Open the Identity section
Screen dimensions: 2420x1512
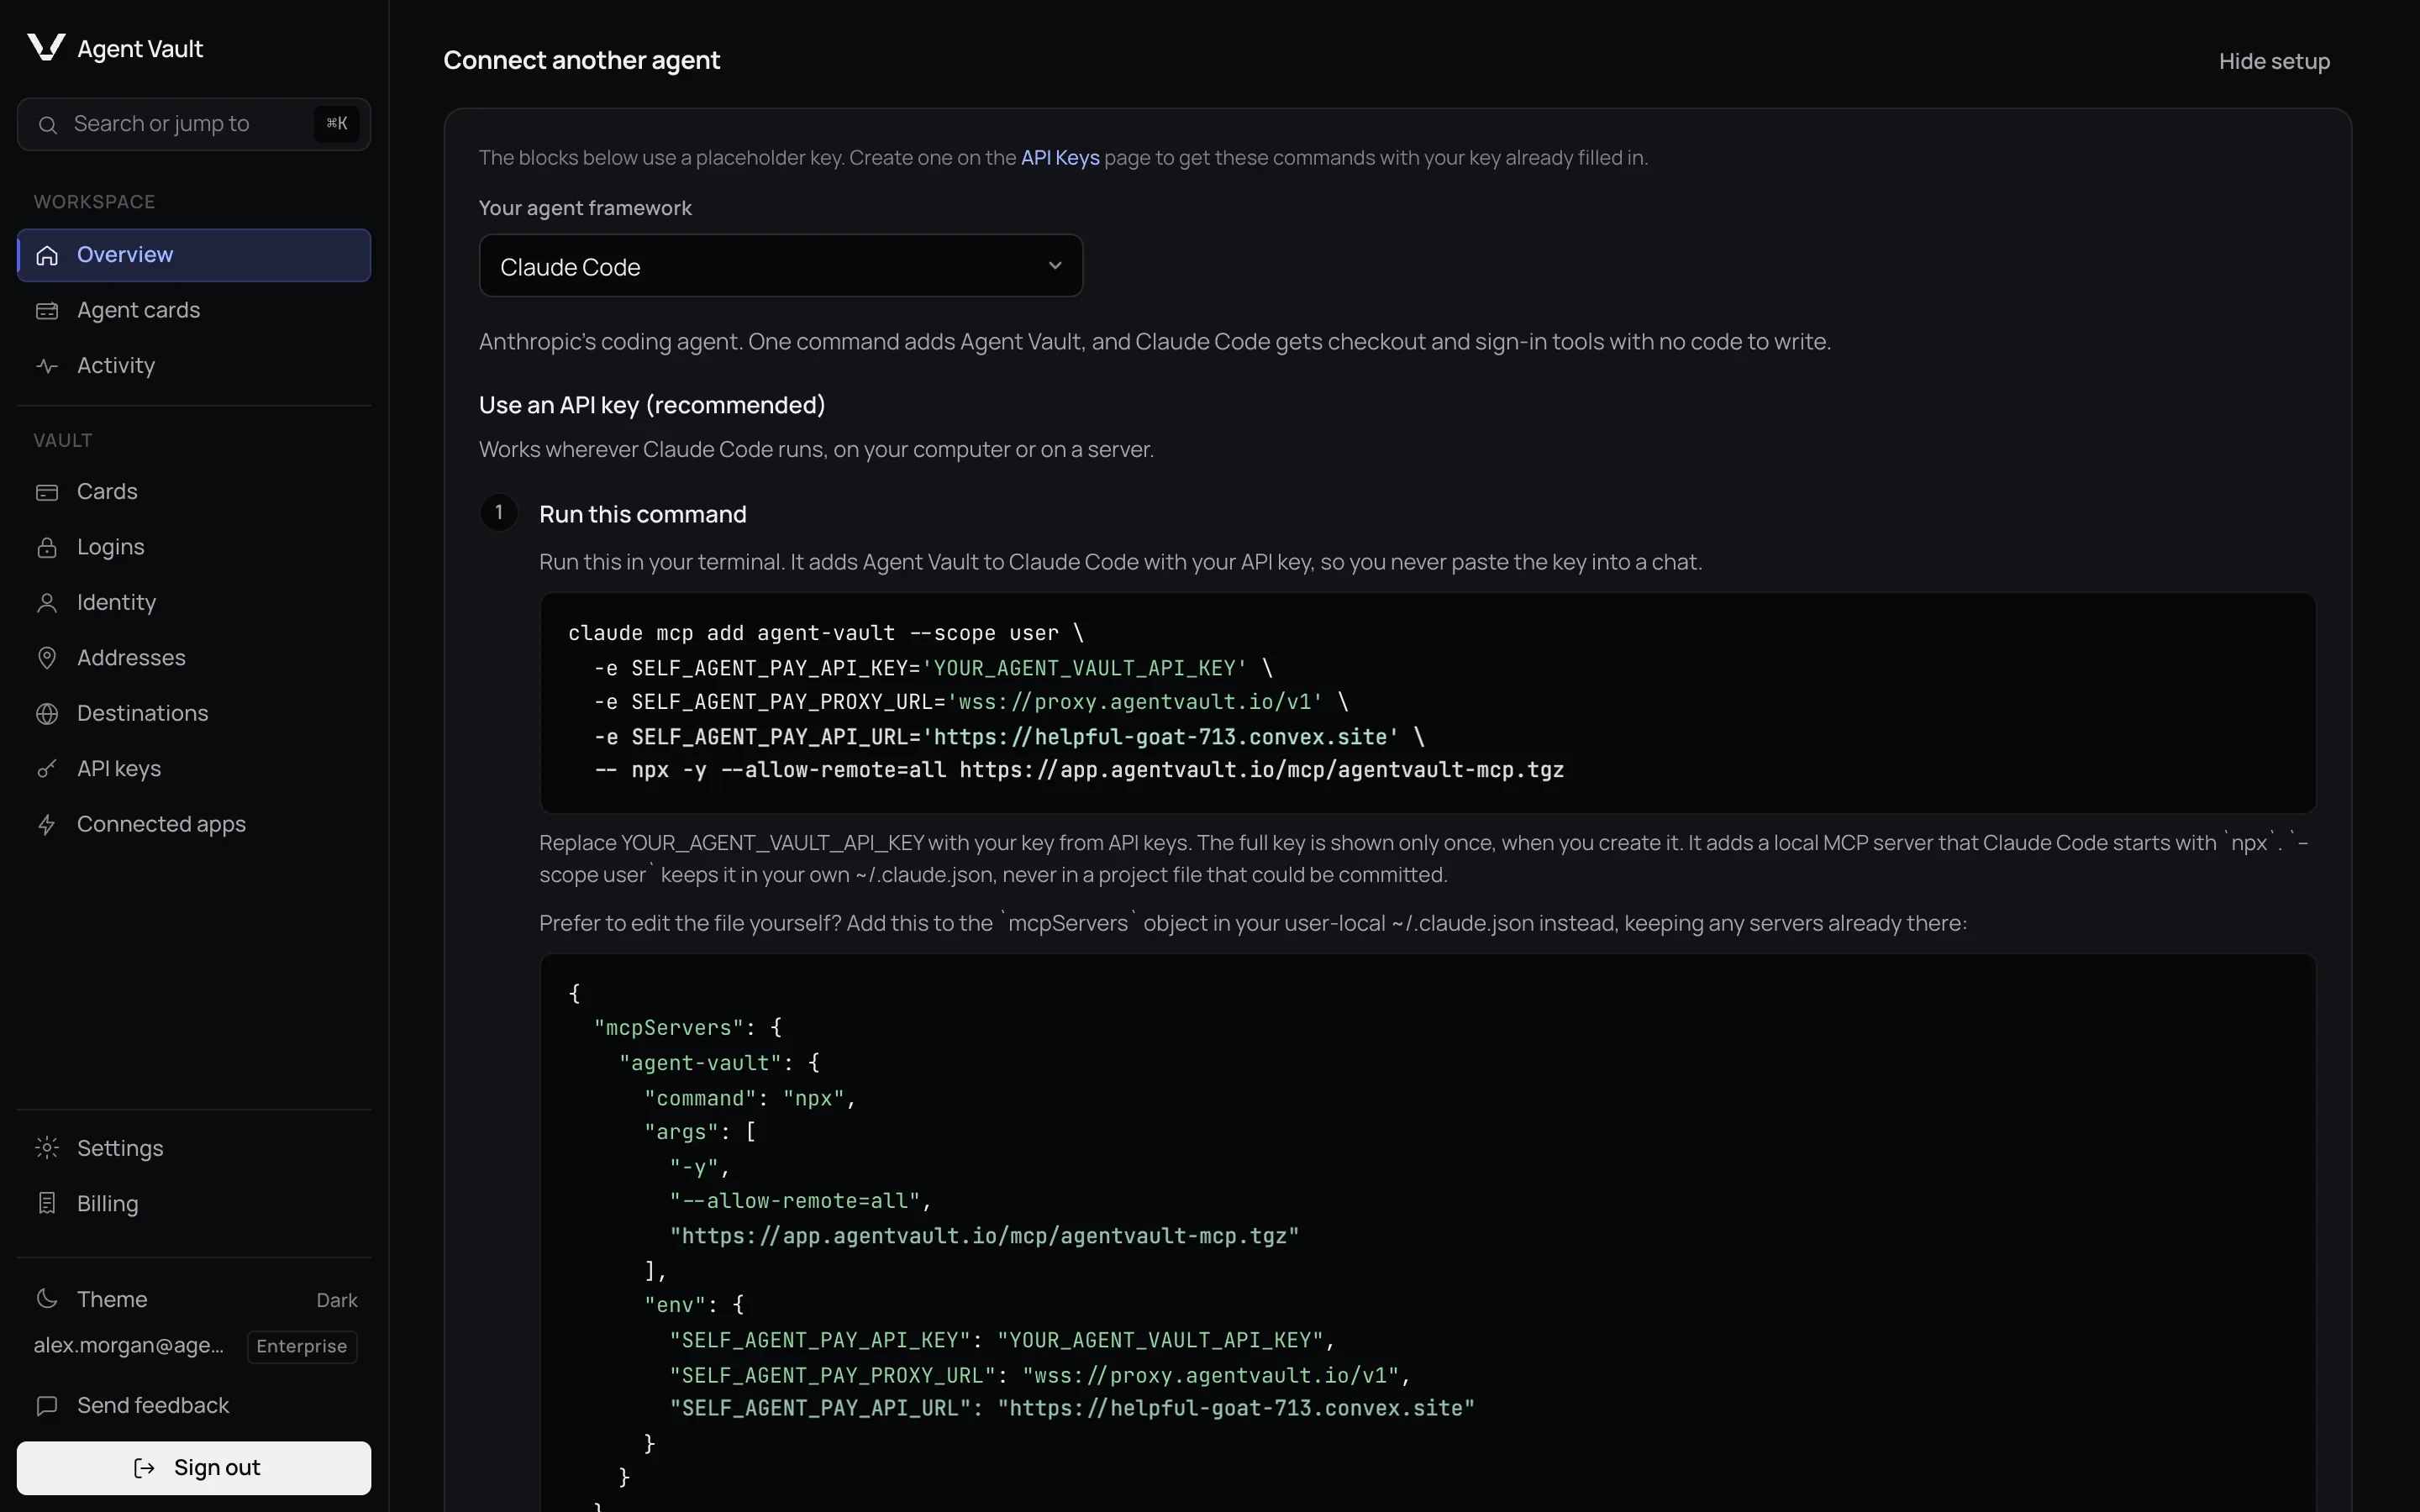pos(194,603)
